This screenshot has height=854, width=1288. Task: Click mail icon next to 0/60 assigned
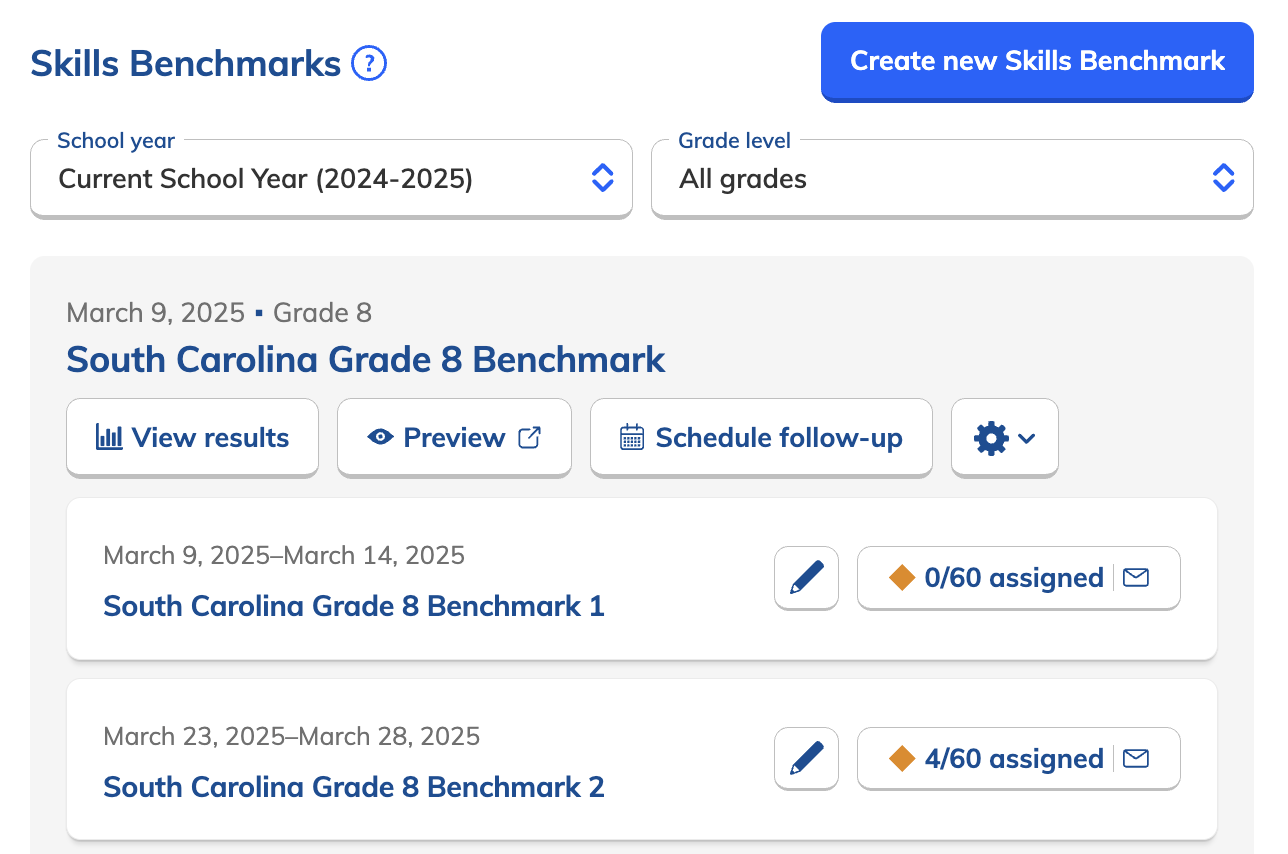(1136, 577)
